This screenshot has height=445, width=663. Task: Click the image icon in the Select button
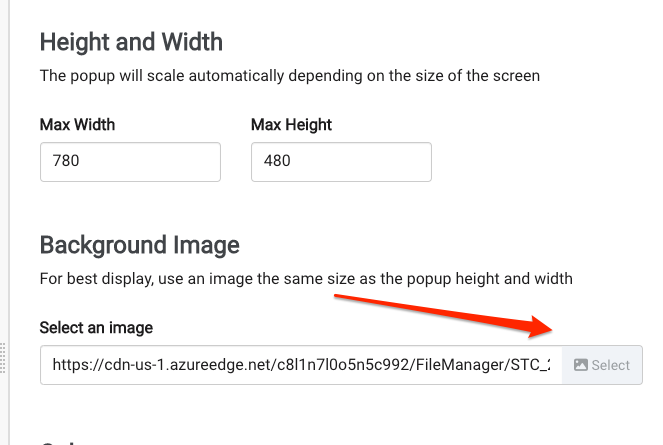click(x=581, y=365)
